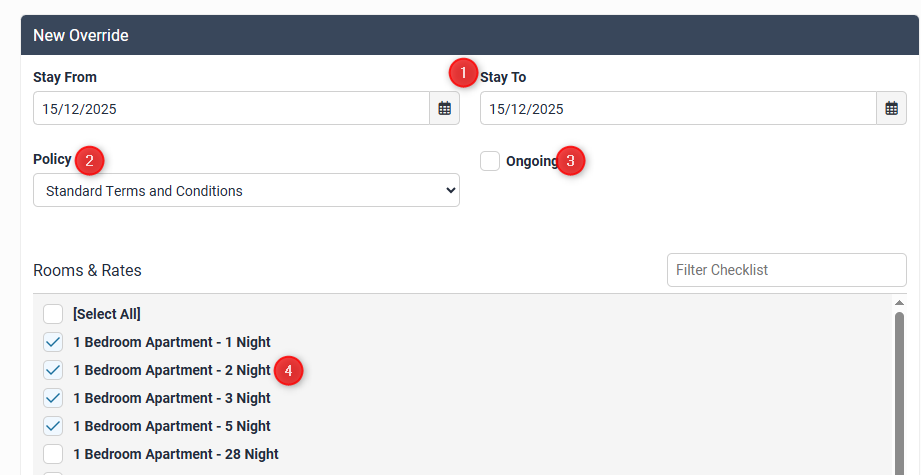Check 1 Bedroom Apartment - 28 Night
The height and width of the screenshot is (475, 921).
point(53,454)
